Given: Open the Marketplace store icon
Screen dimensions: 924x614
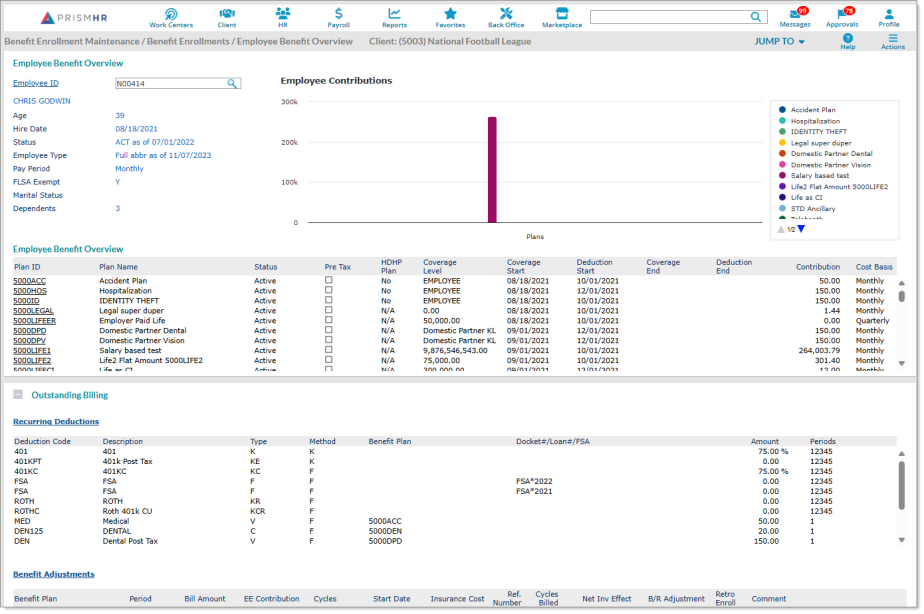Looking at the screenshot, I should tap(562, 14).
